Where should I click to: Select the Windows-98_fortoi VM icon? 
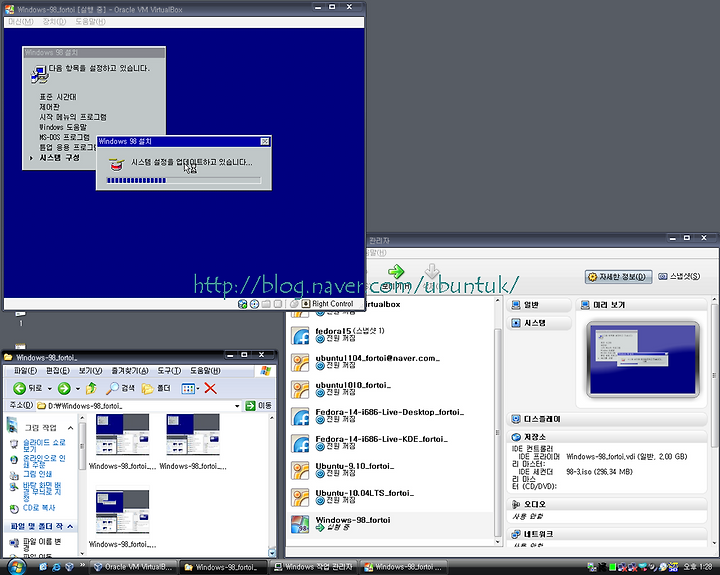pyautogui.click(x=301, y=524)
